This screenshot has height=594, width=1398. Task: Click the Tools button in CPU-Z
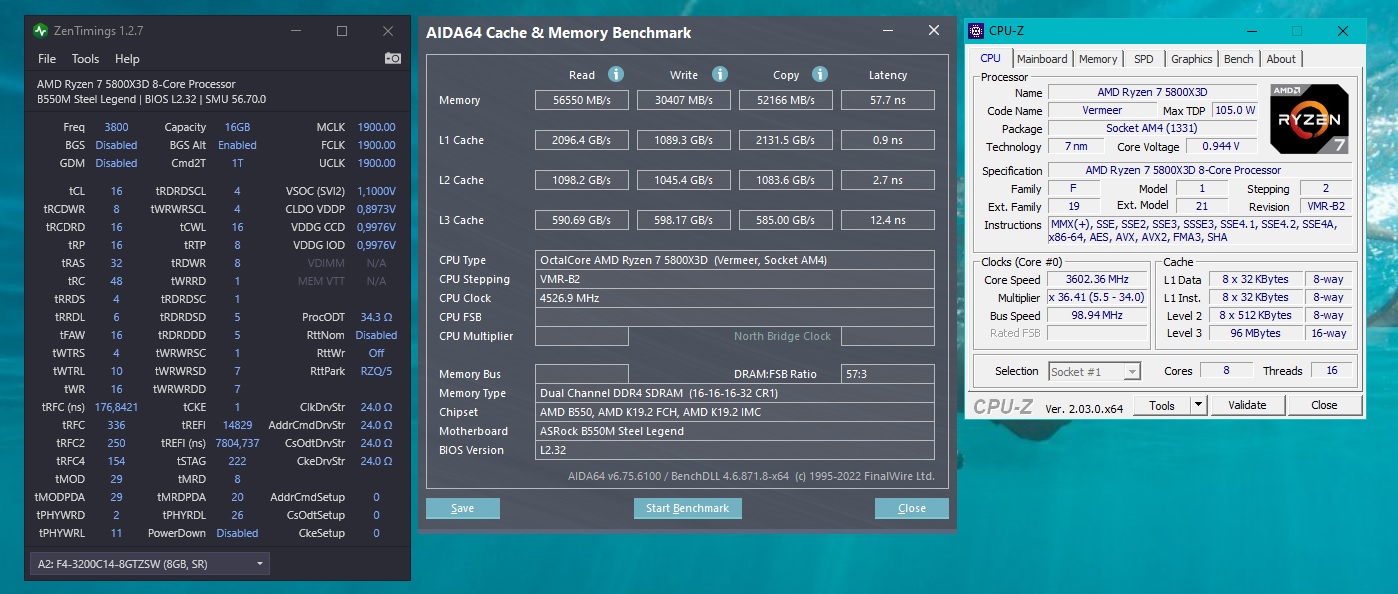point(1162,405)
